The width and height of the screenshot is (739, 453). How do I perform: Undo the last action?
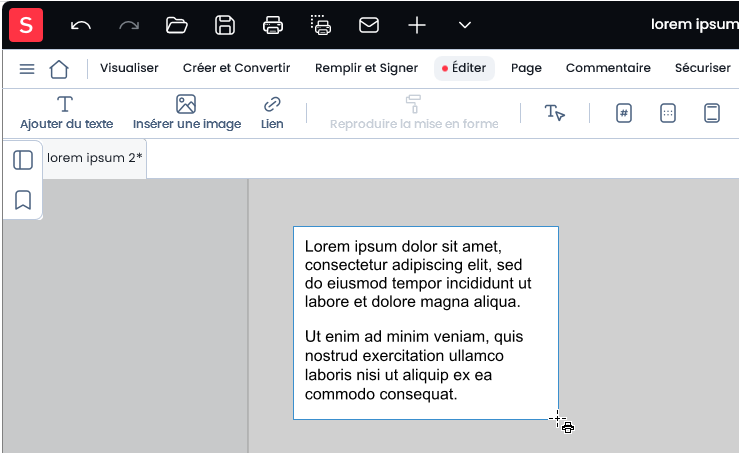81,25
